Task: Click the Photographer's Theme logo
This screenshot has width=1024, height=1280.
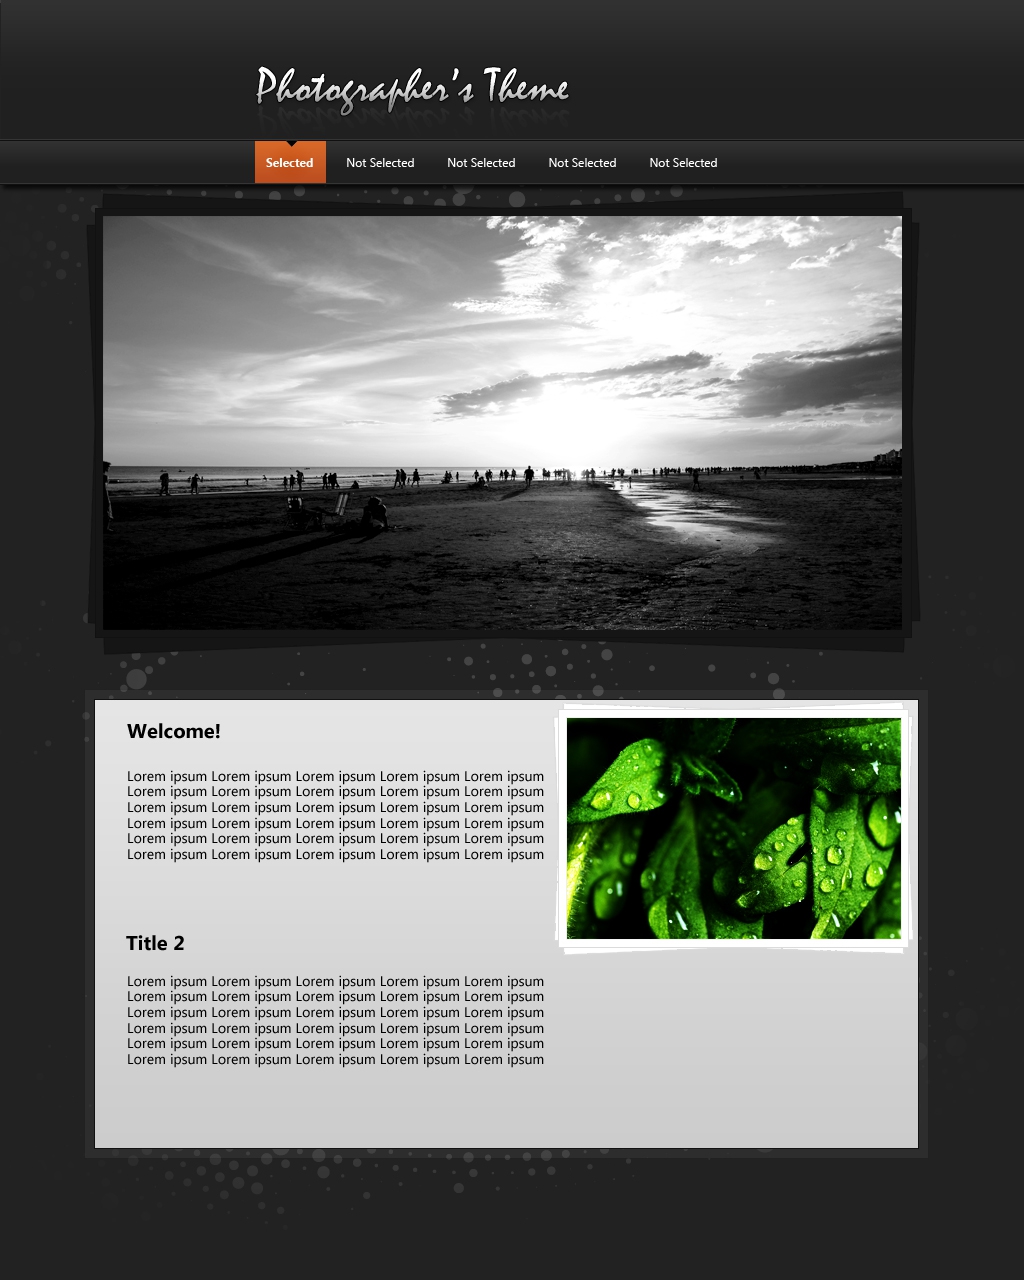Action: click(412, 90)
